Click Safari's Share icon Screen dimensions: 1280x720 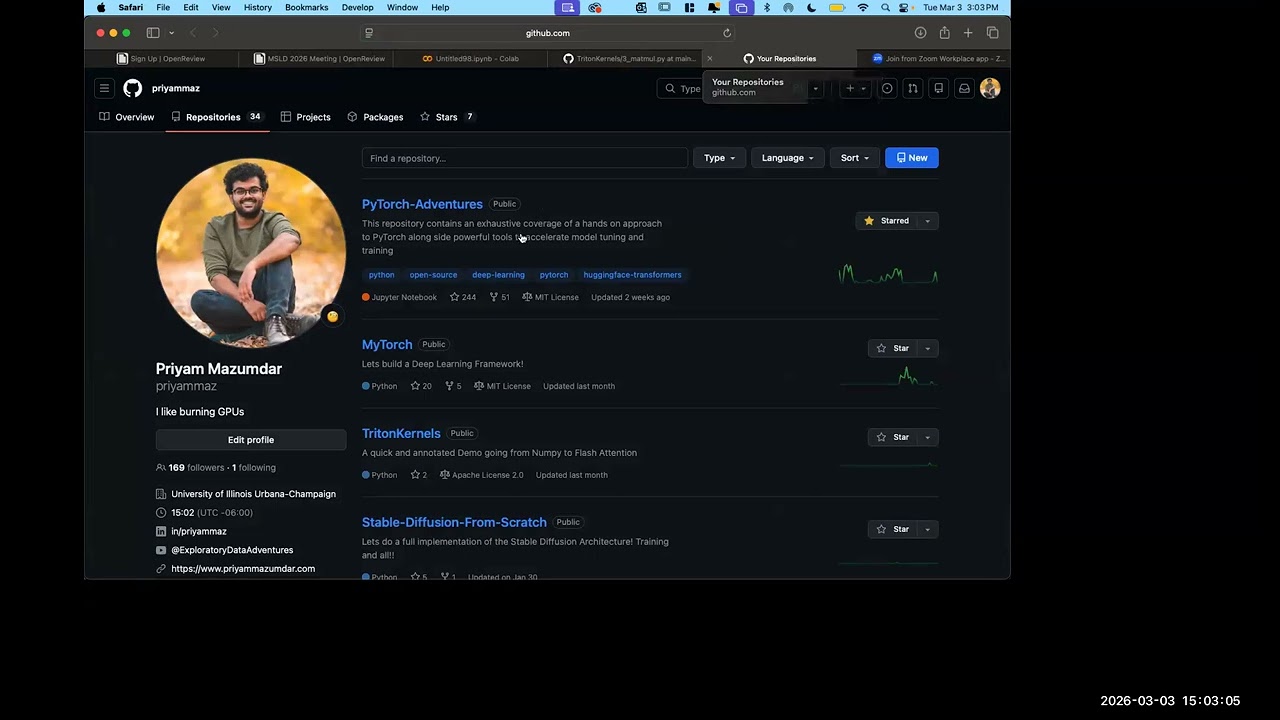944,33
